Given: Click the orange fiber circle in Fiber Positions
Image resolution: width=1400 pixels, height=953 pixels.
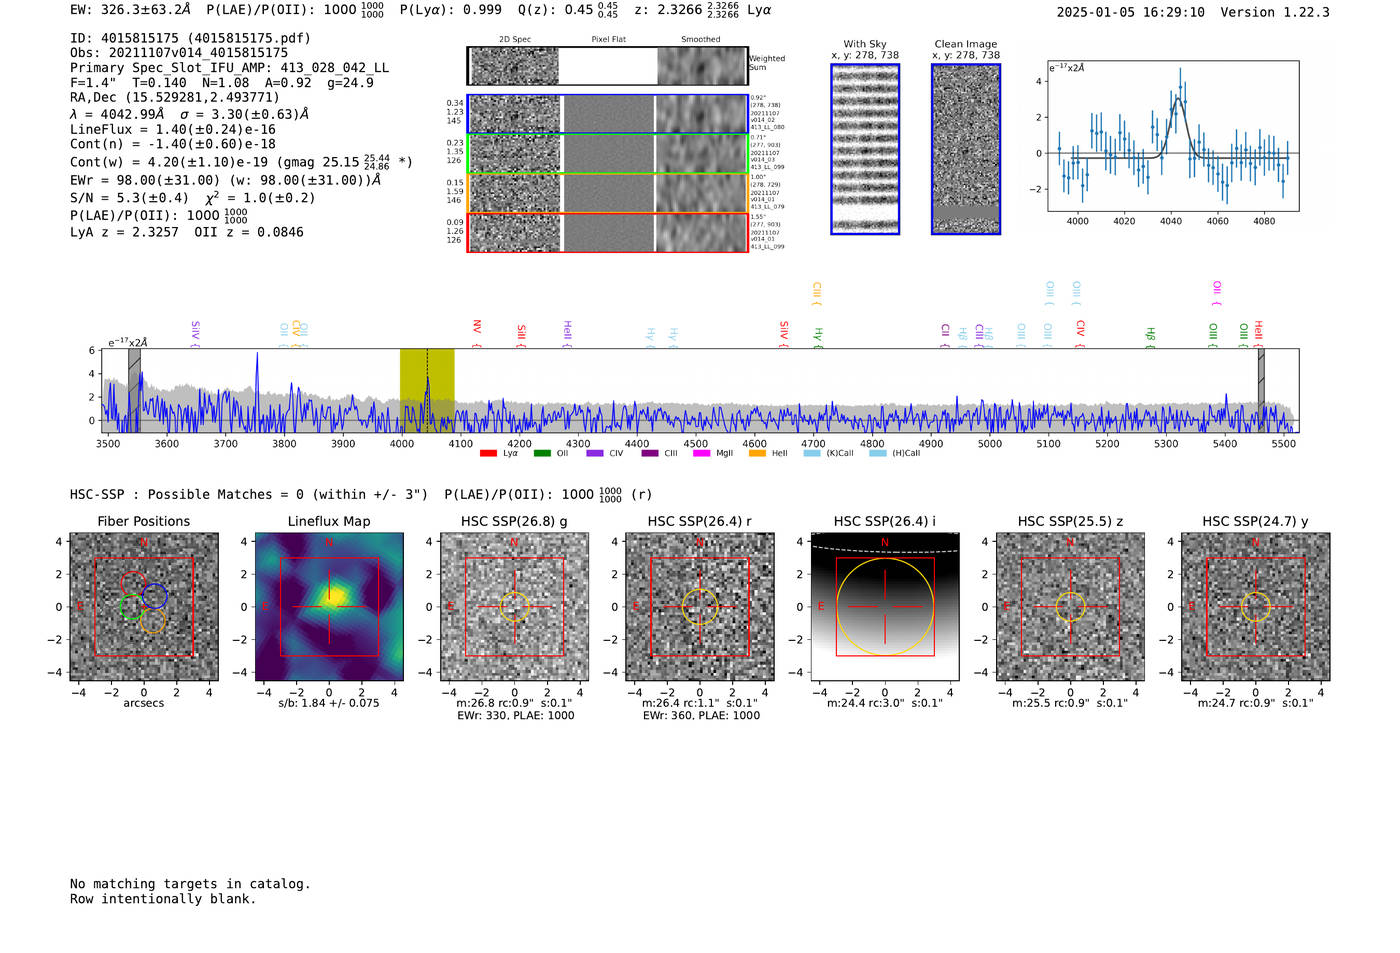Looking at the screenshot, I should click(152, 621).
